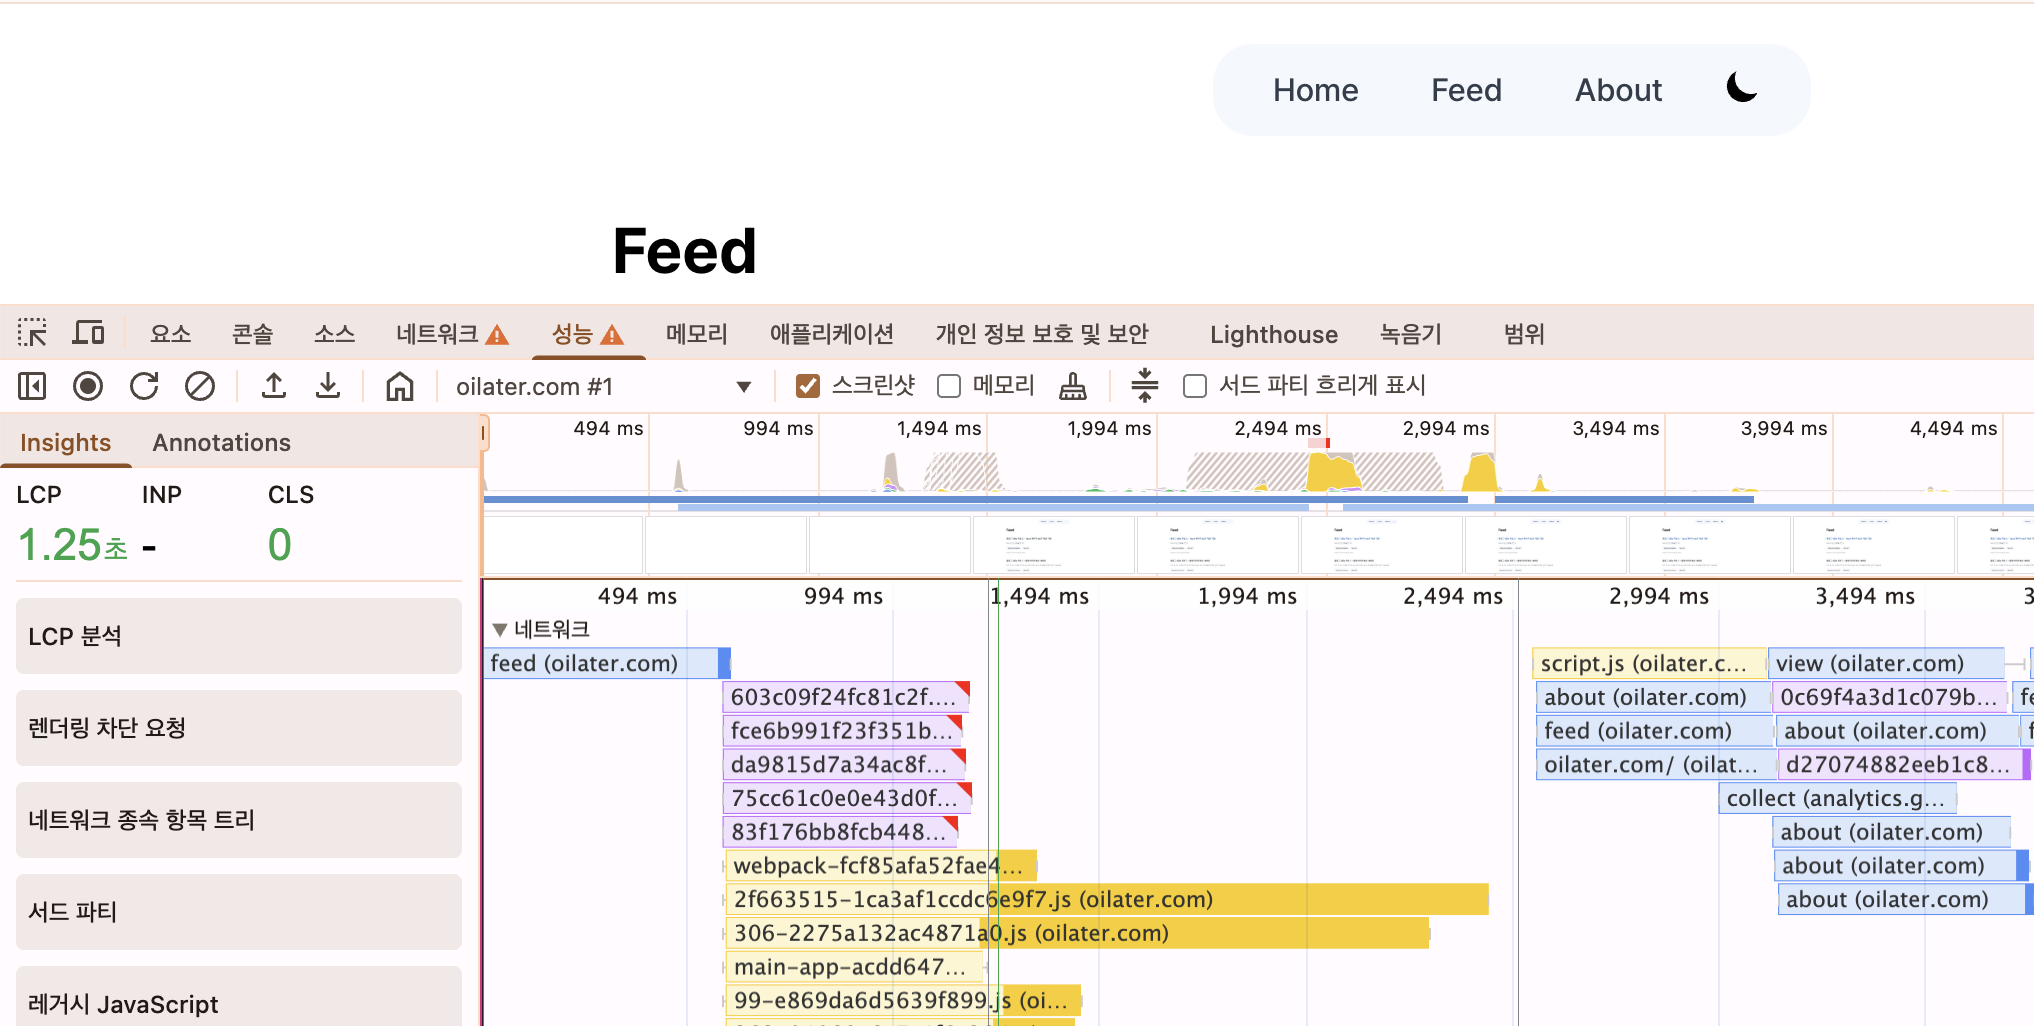Select the 성능 tab
This screenshot has width=2034, height=1026.
coord(588,334)
